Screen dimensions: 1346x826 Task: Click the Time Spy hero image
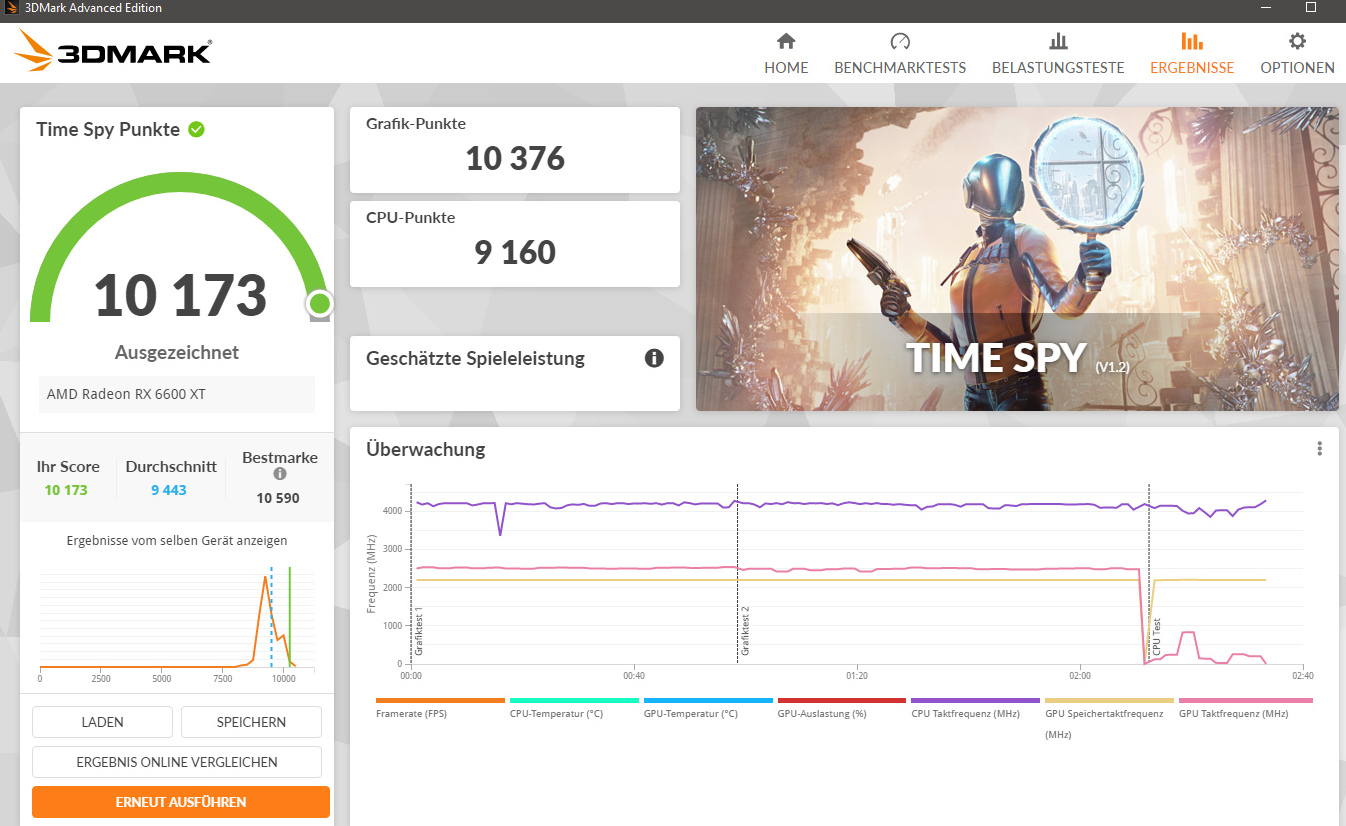pyautogui.click(x=1017, y=259)
